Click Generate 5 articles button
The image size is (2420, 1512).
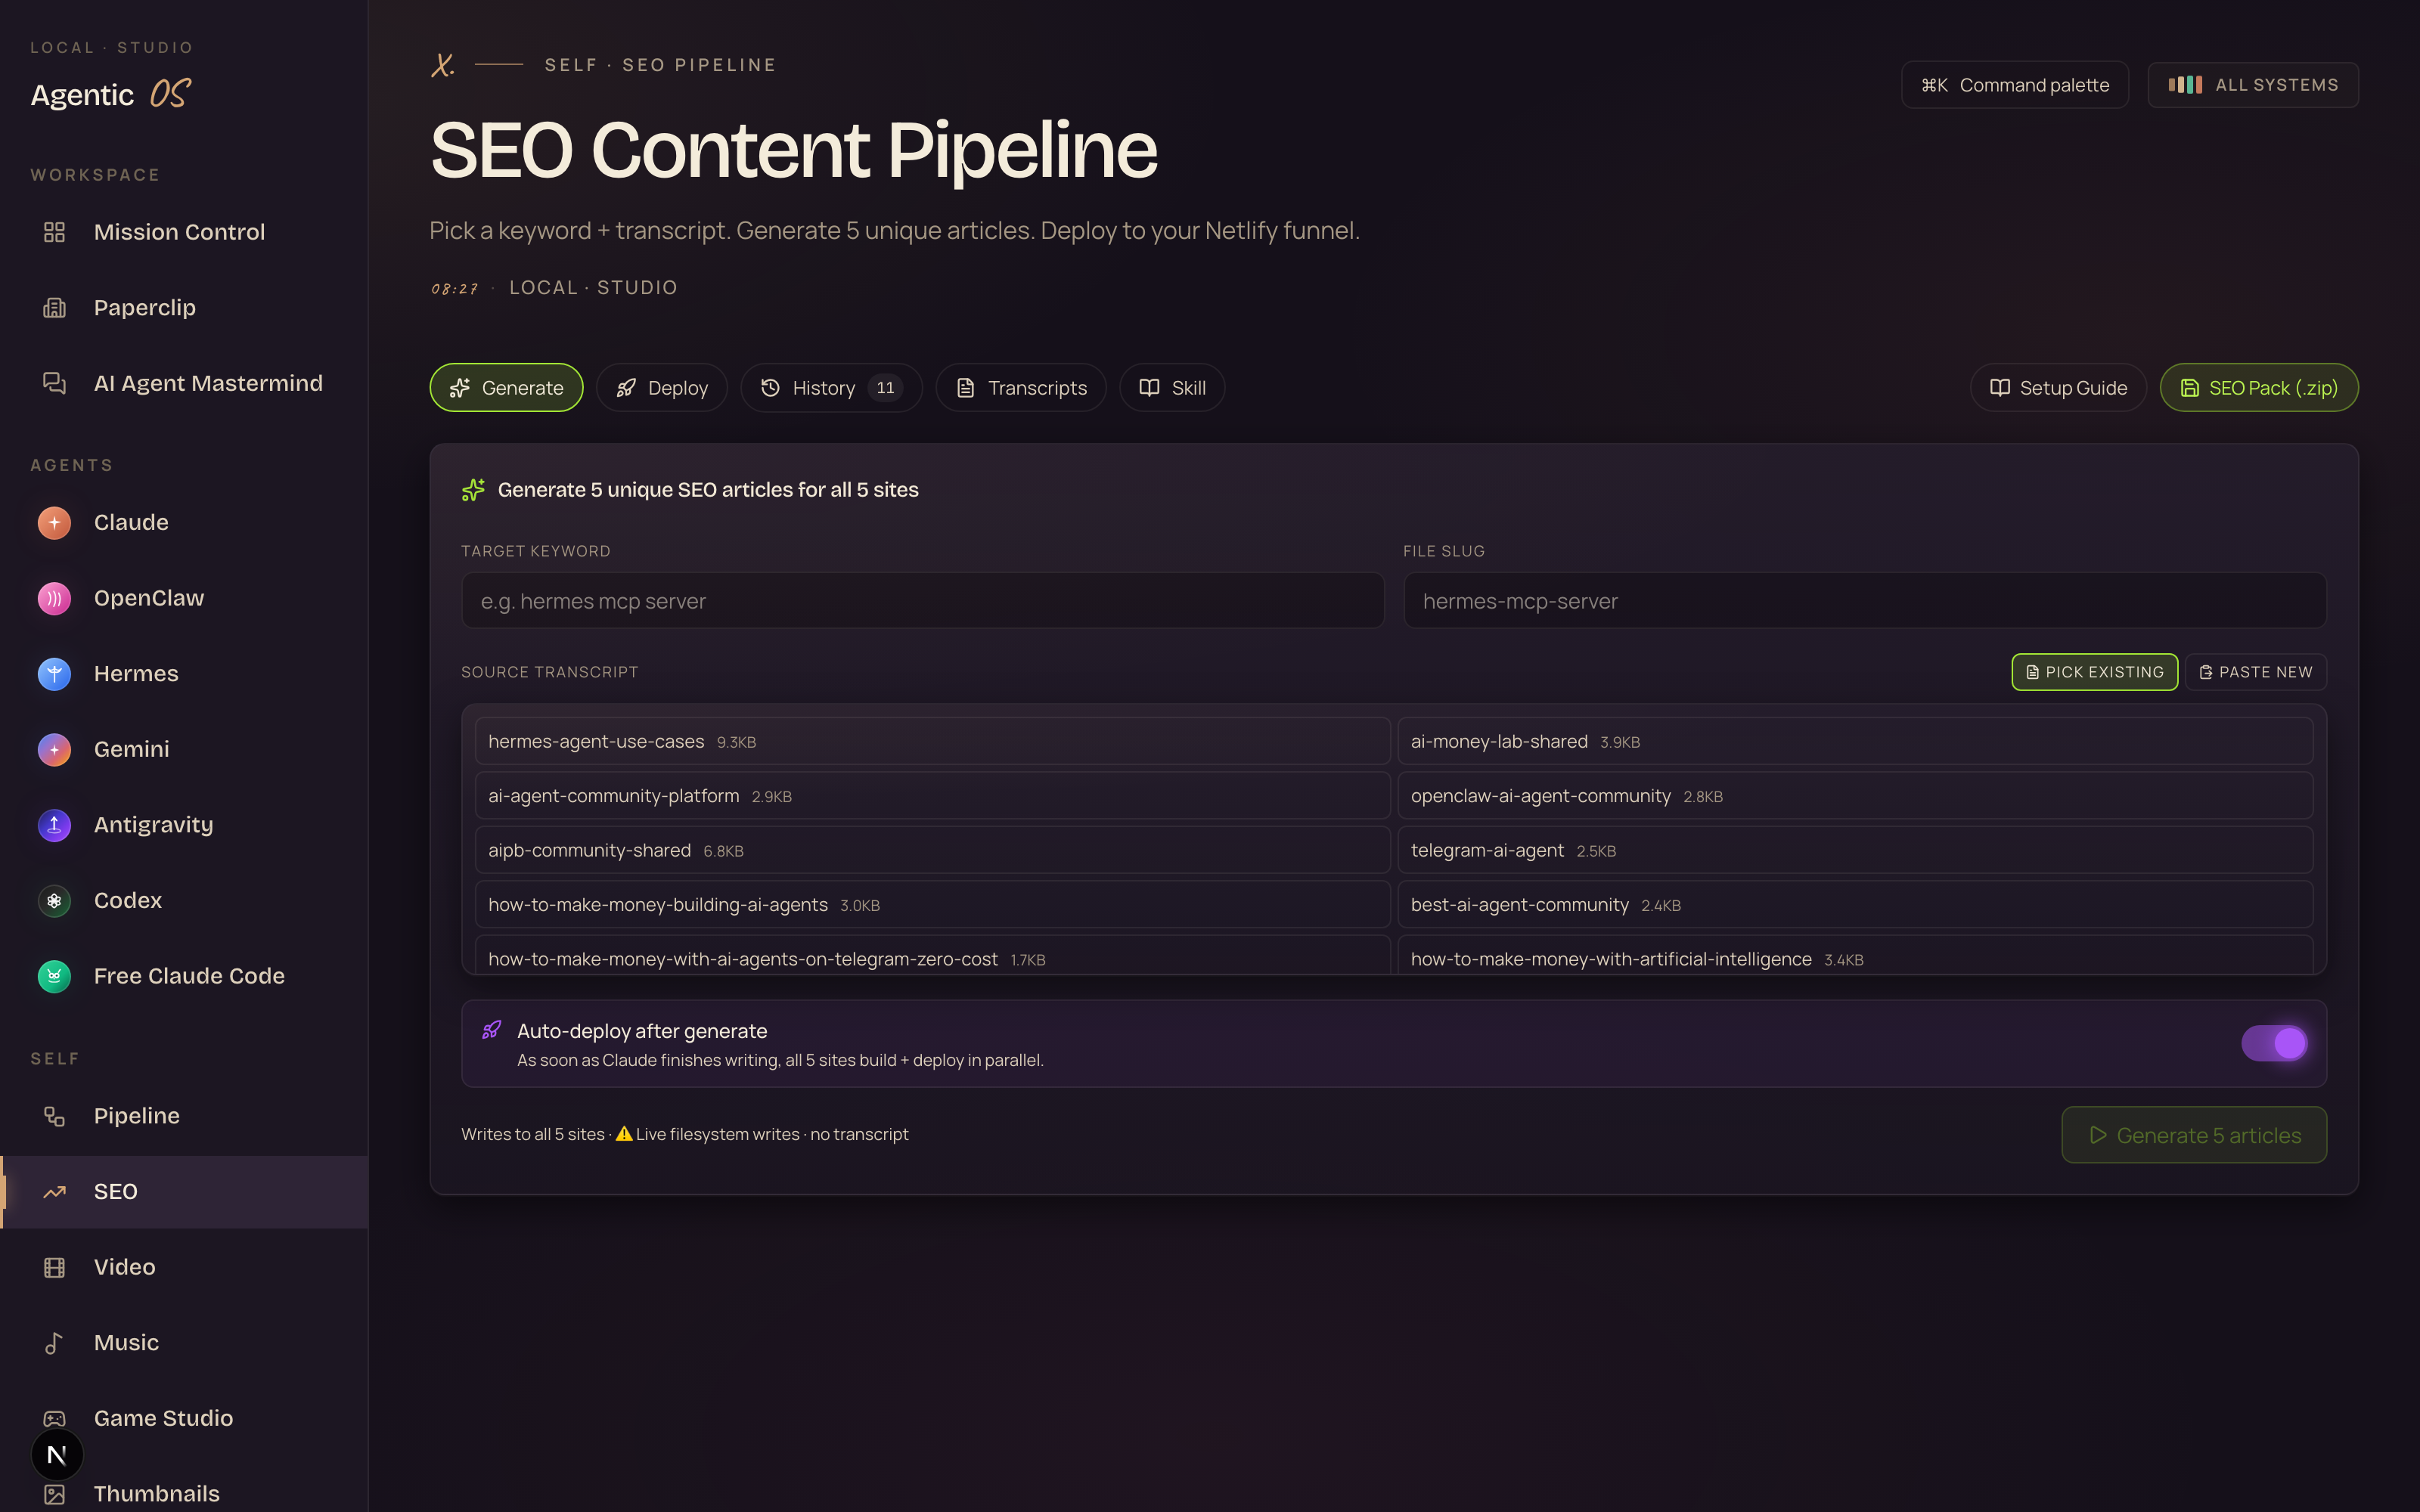[x=2194, y=1135]
